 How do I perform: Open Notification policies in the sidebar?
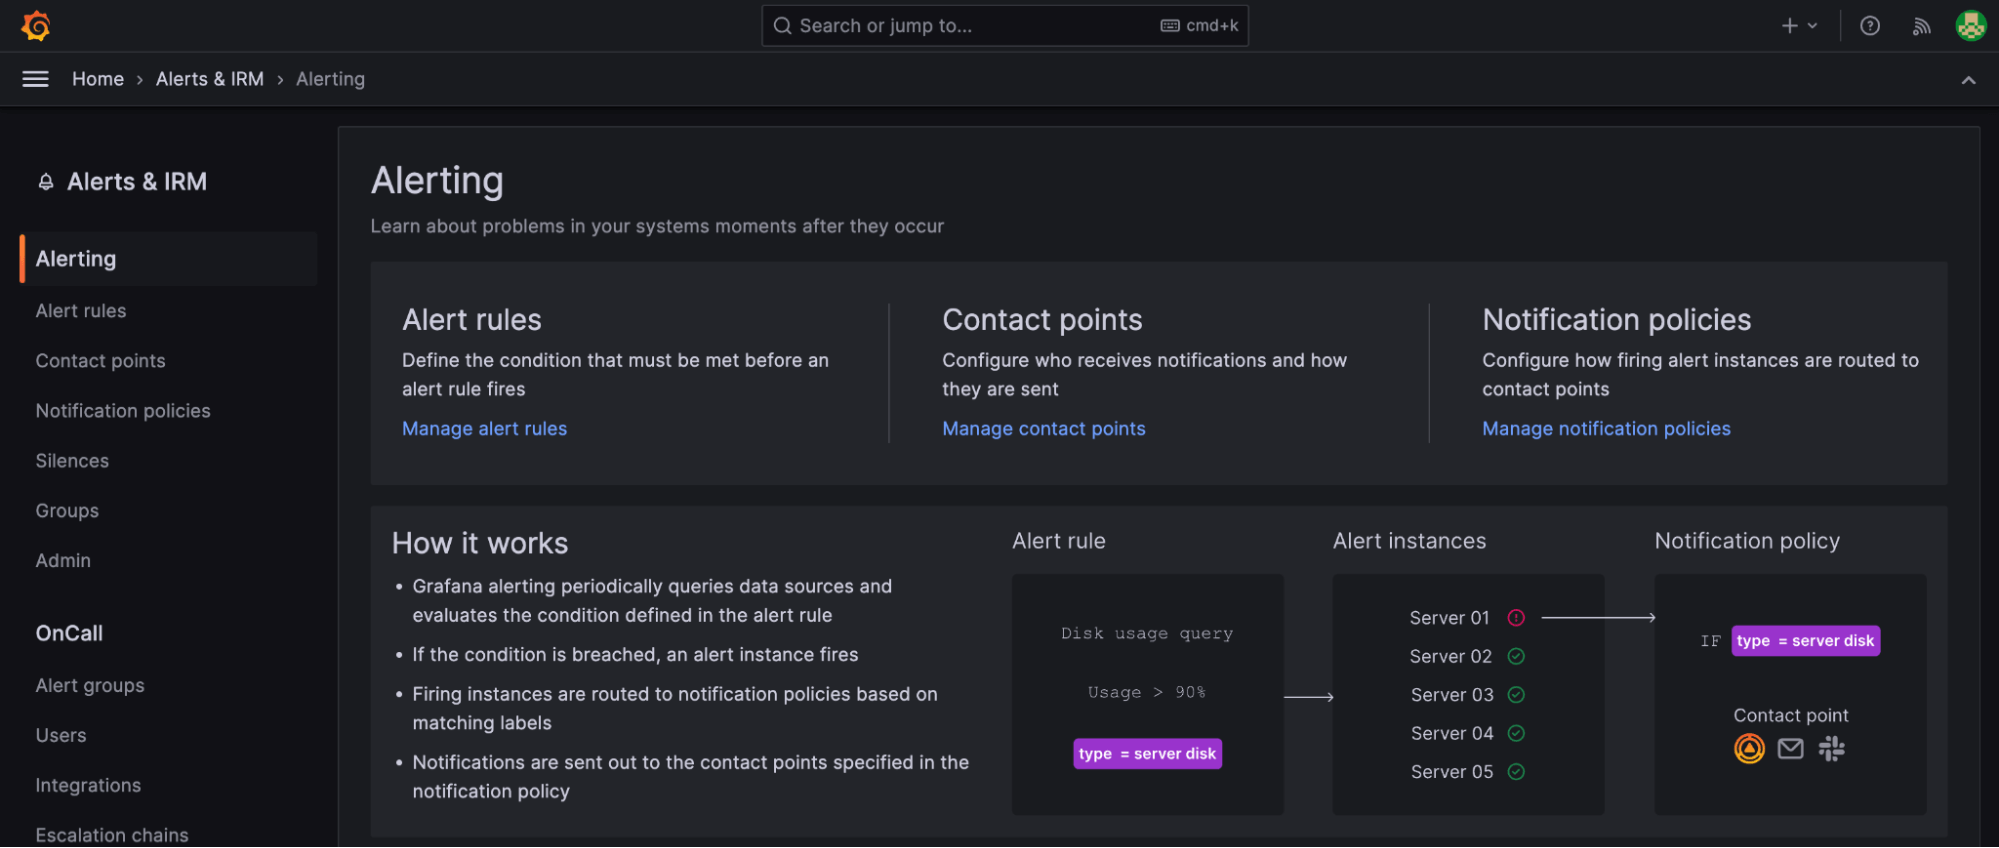123,411
